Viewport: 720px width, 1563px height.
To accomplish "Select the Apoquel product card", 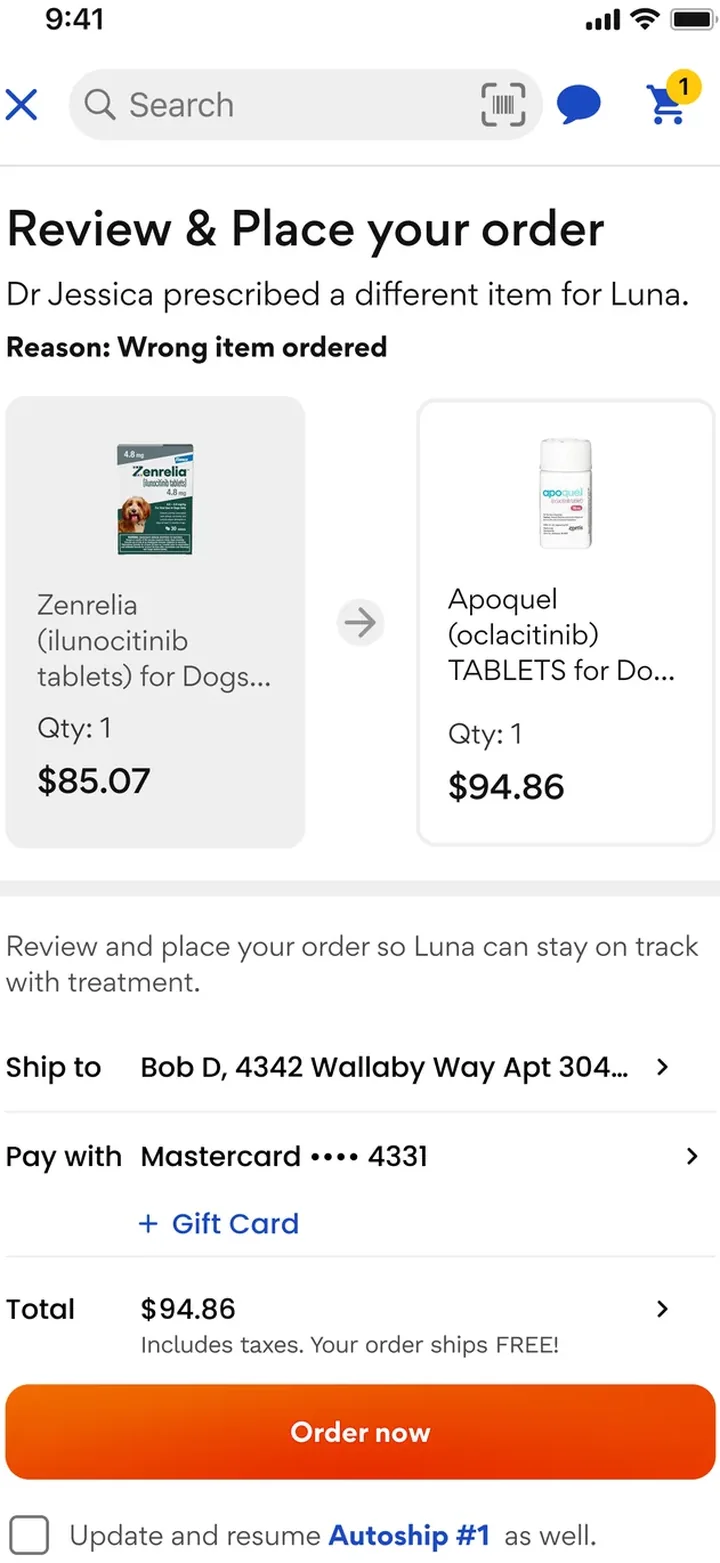I will [566, 622].
